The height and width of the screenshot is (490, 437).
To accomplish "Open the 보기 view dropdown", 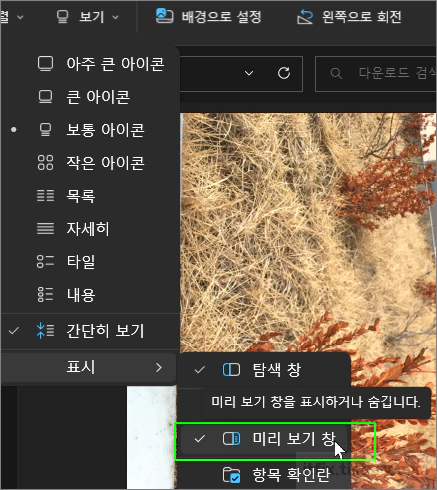I will tap(87, 17).
